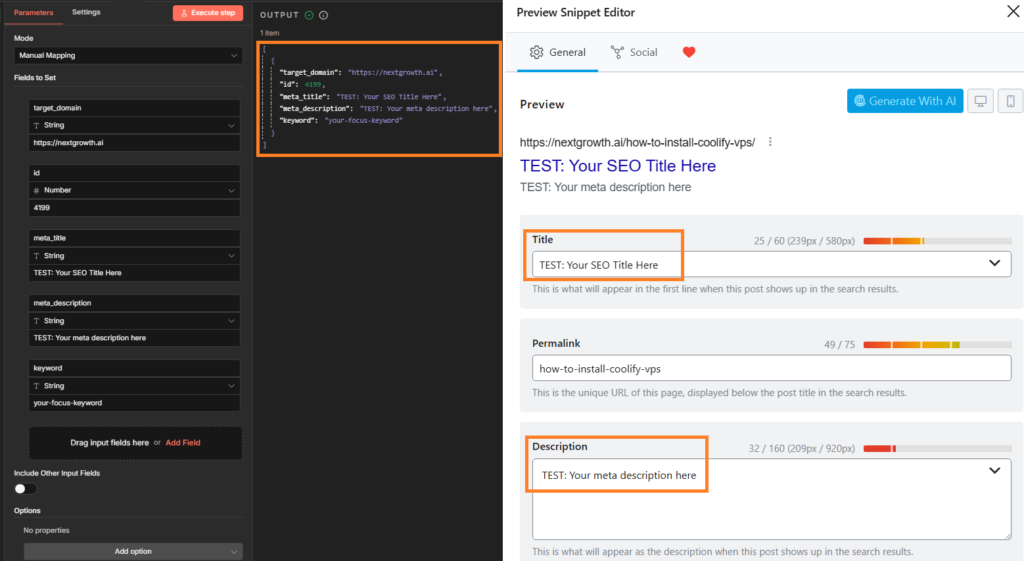Image resolution: width=1024 pixels, height=561 pixels.
Task: Switch to the Social tab
Action: pos(633,52)
